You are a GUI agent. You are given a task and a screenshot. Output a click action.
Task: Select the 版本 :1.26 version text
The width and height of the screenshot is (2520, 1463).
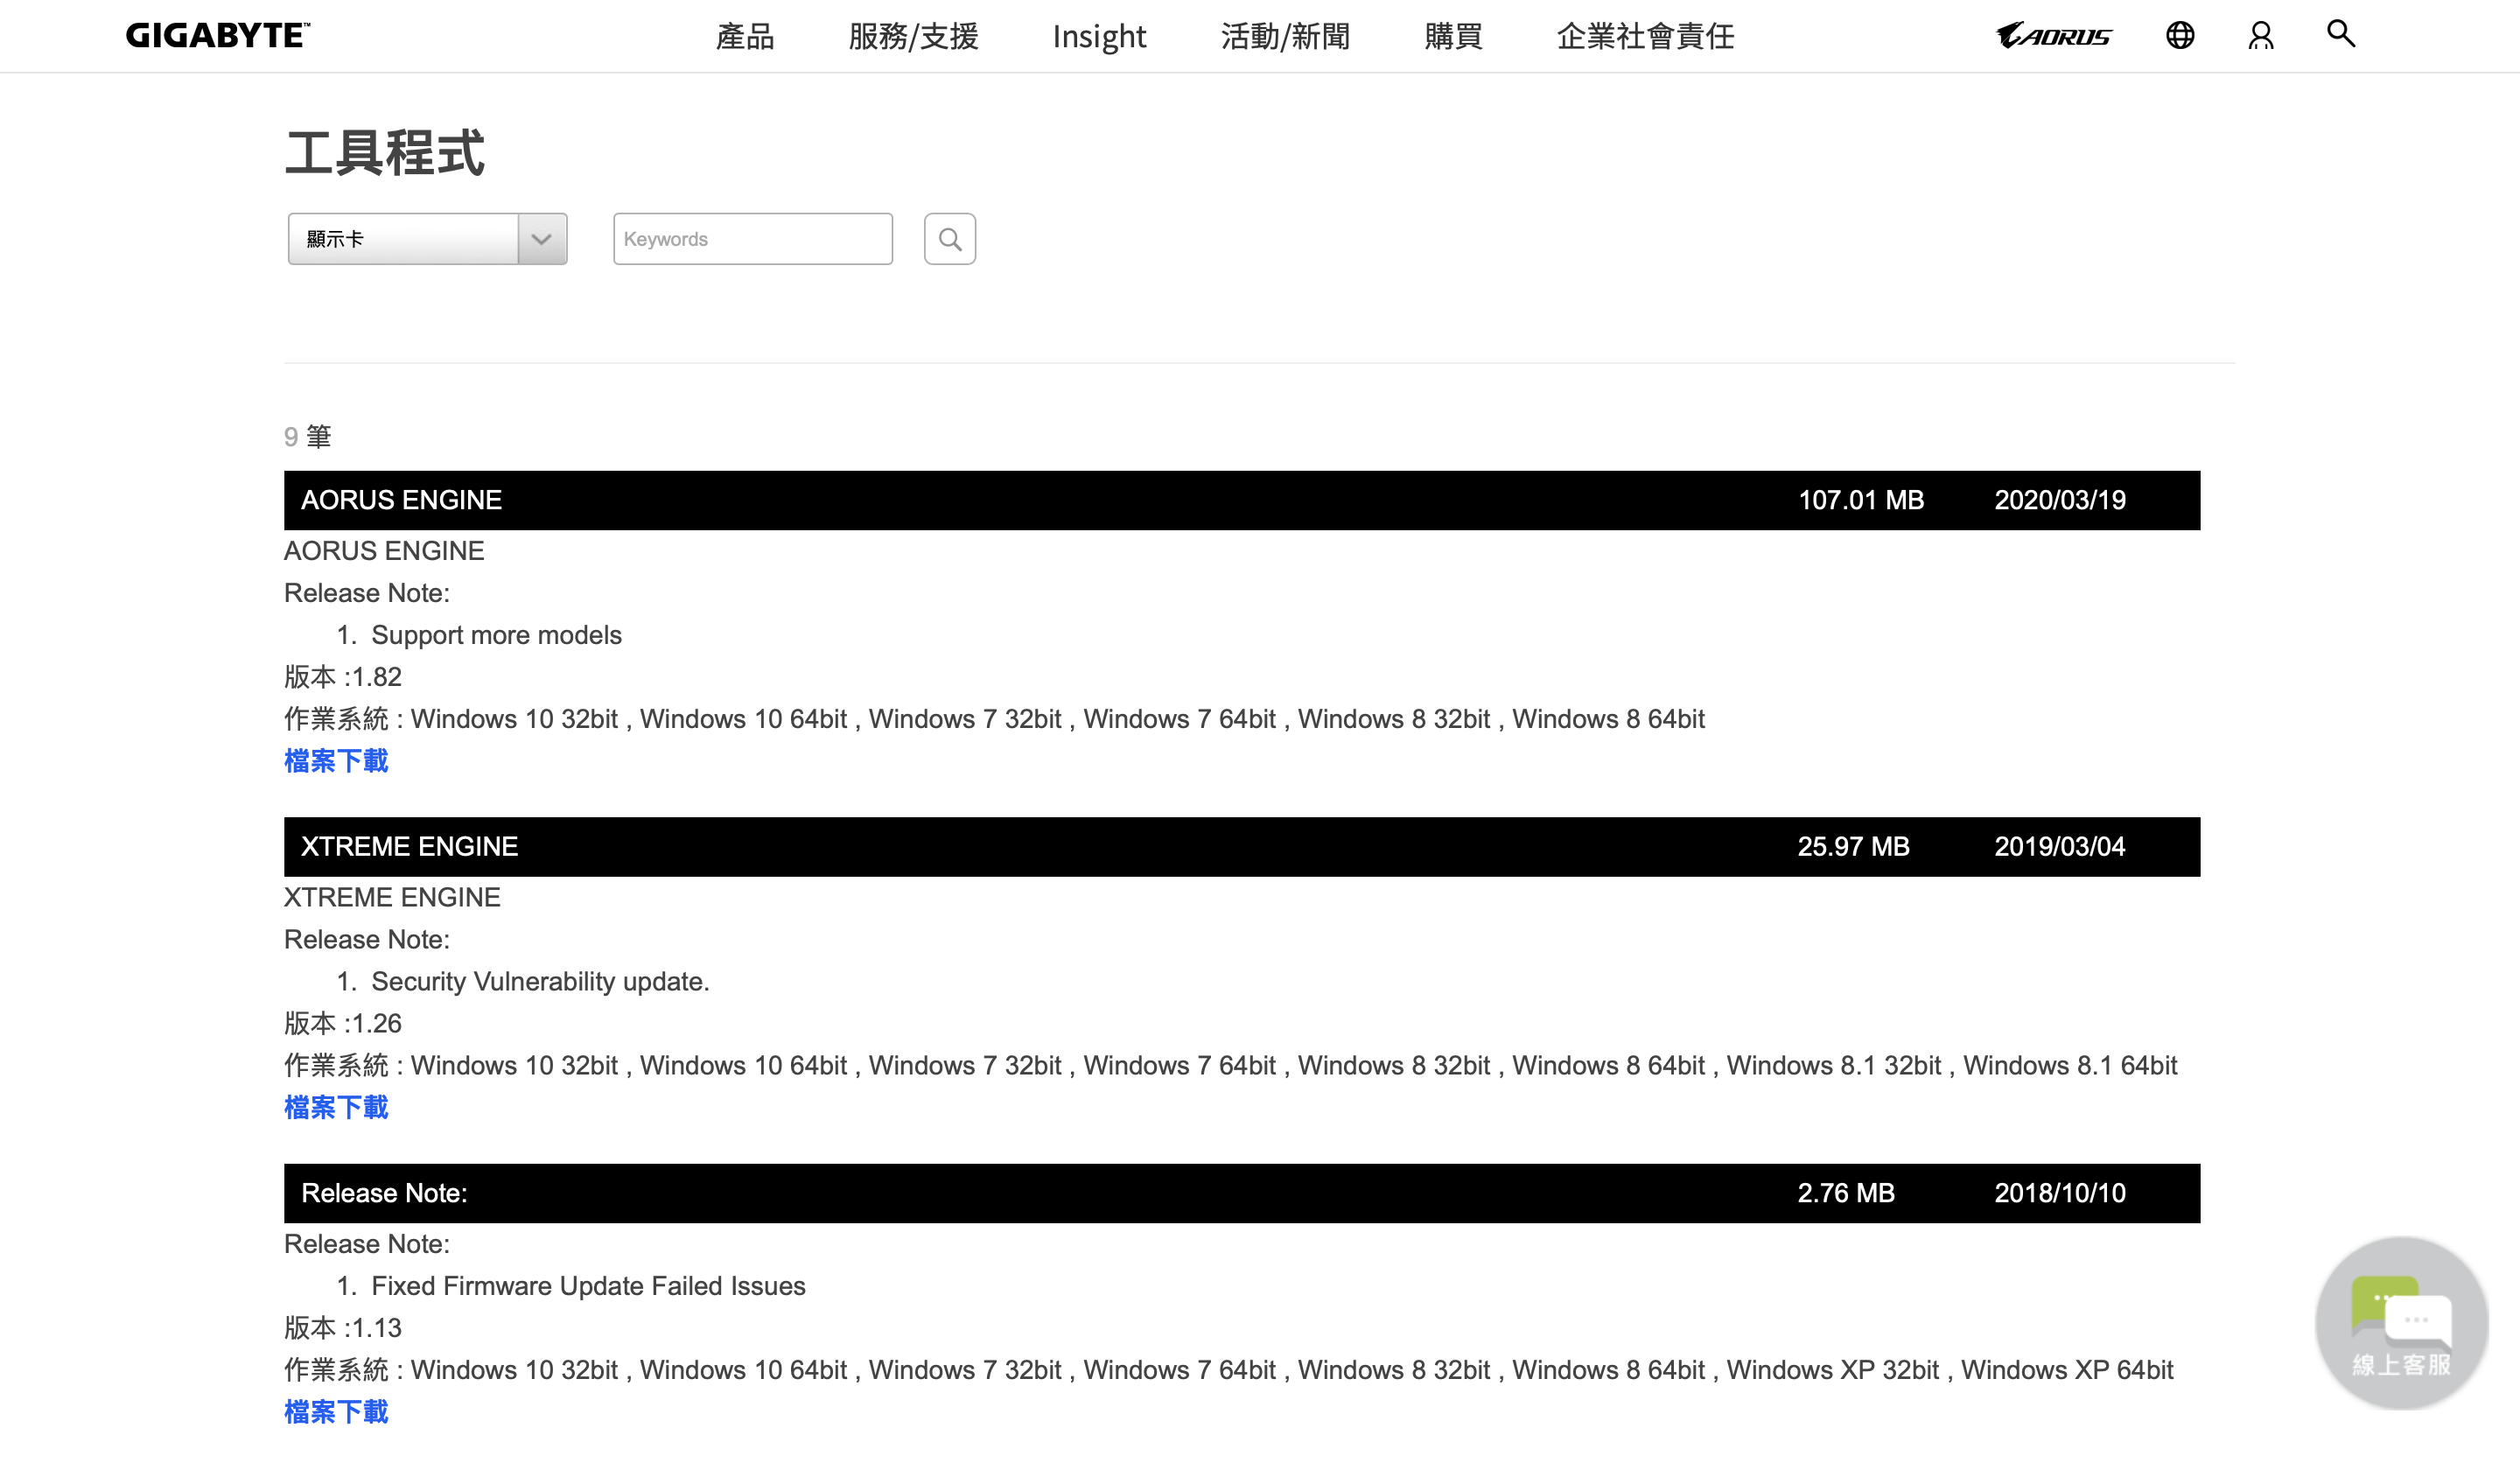343,1023
